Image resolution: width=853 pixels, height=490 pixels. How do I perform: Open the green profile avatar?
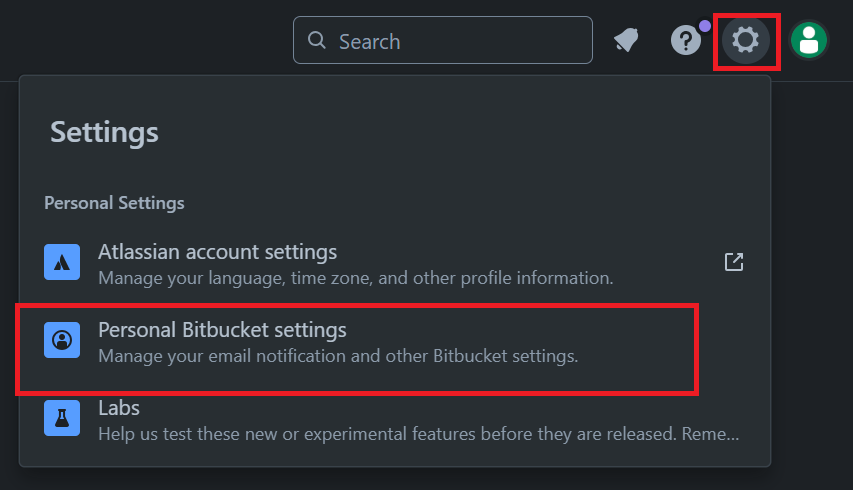[809, 41]
